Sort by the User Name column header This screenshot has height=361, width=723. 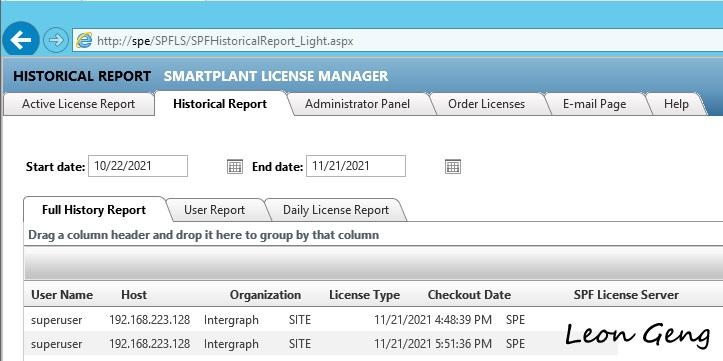pos(62,295)
